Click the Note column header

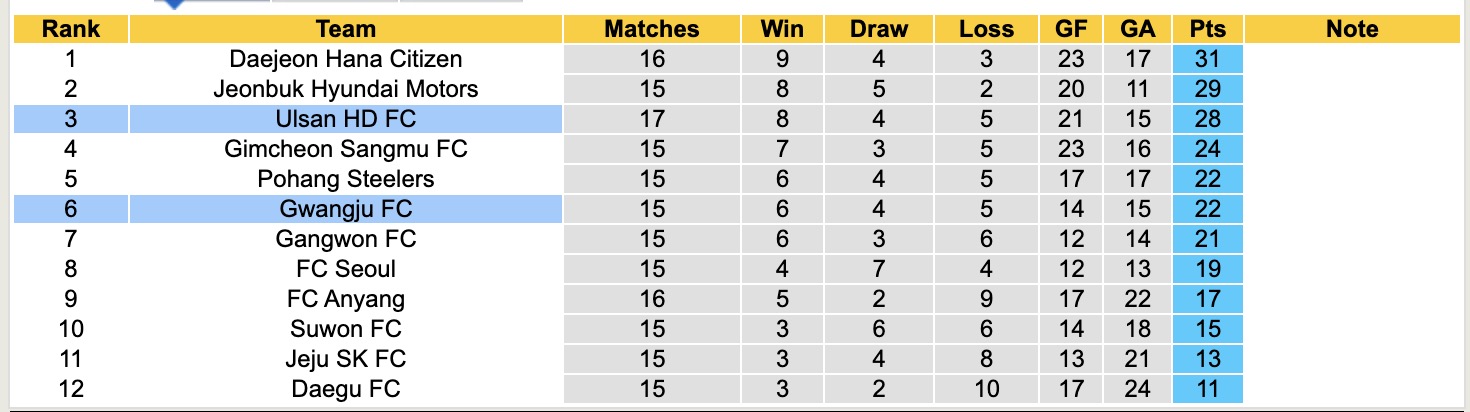click(1352, 29)
